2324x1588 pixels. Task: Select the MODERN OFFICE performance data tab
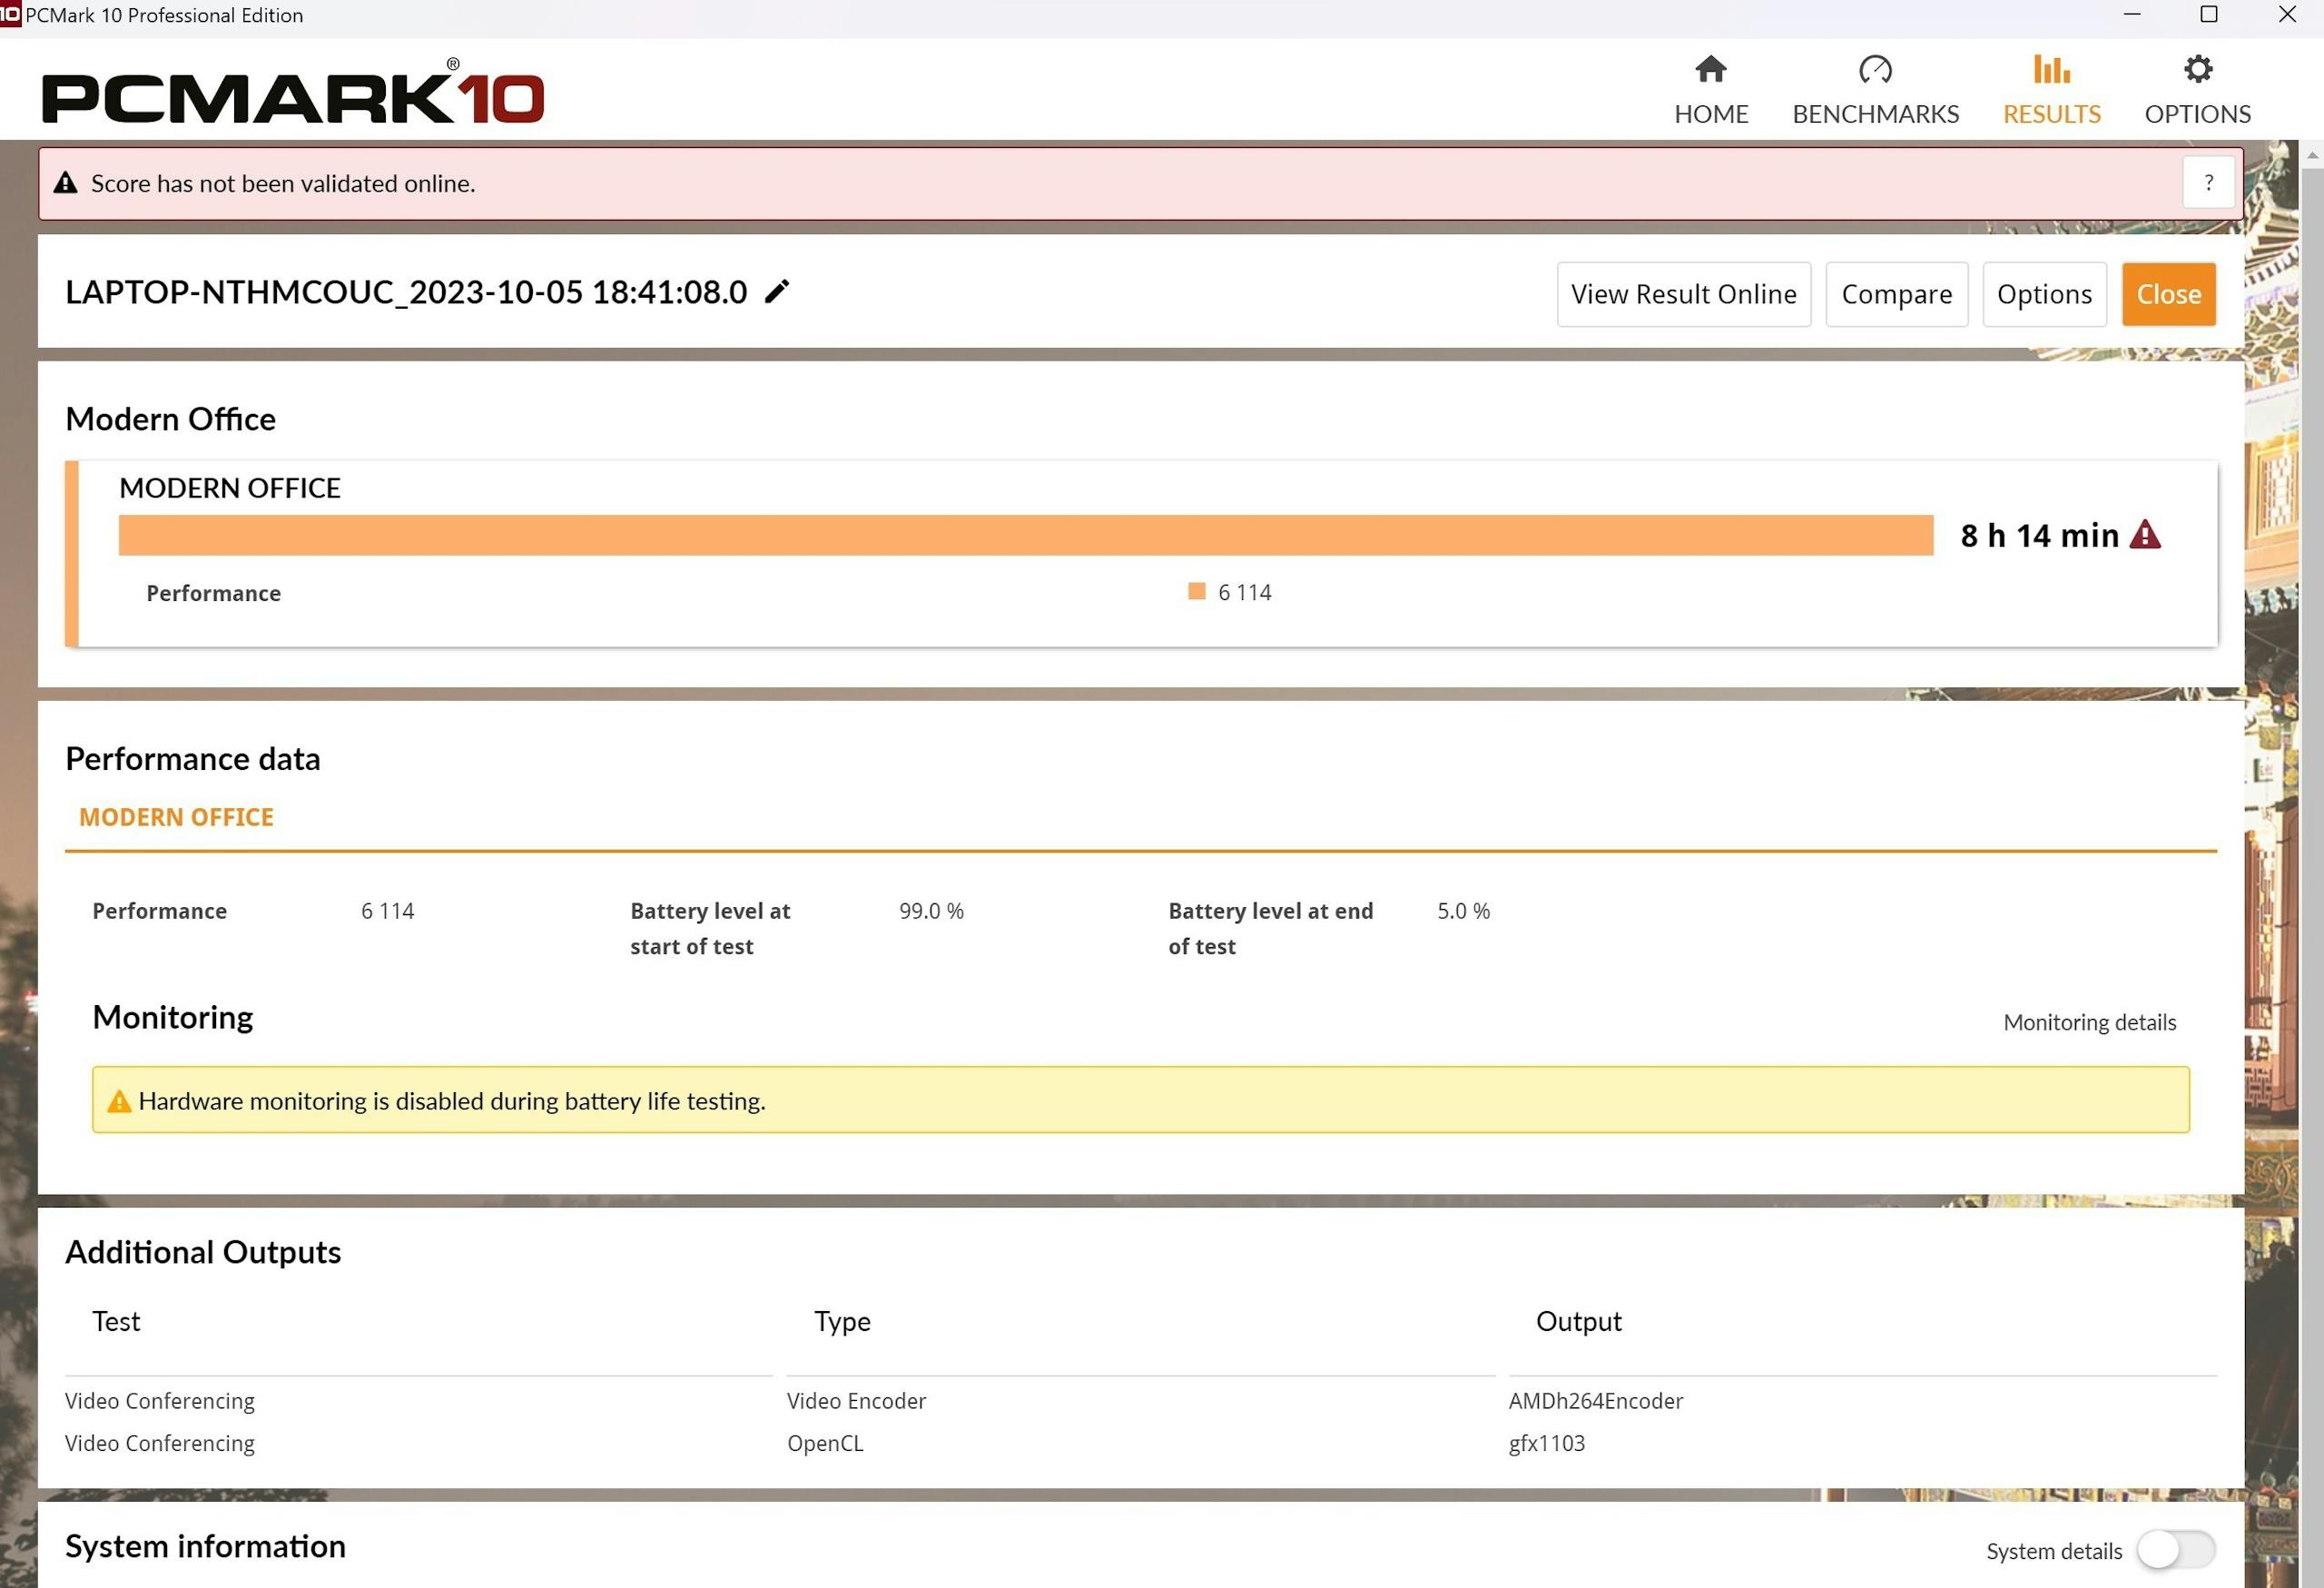176,817
